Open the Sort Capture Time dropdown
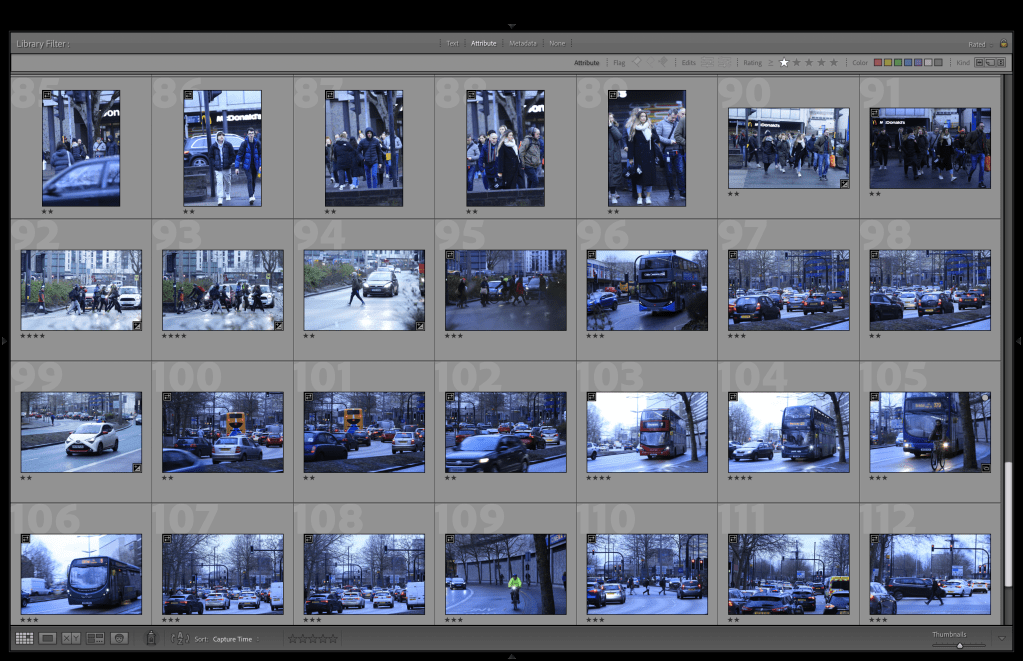The width and height of the screenshot is (1023, 661). [x=235, y=639]
